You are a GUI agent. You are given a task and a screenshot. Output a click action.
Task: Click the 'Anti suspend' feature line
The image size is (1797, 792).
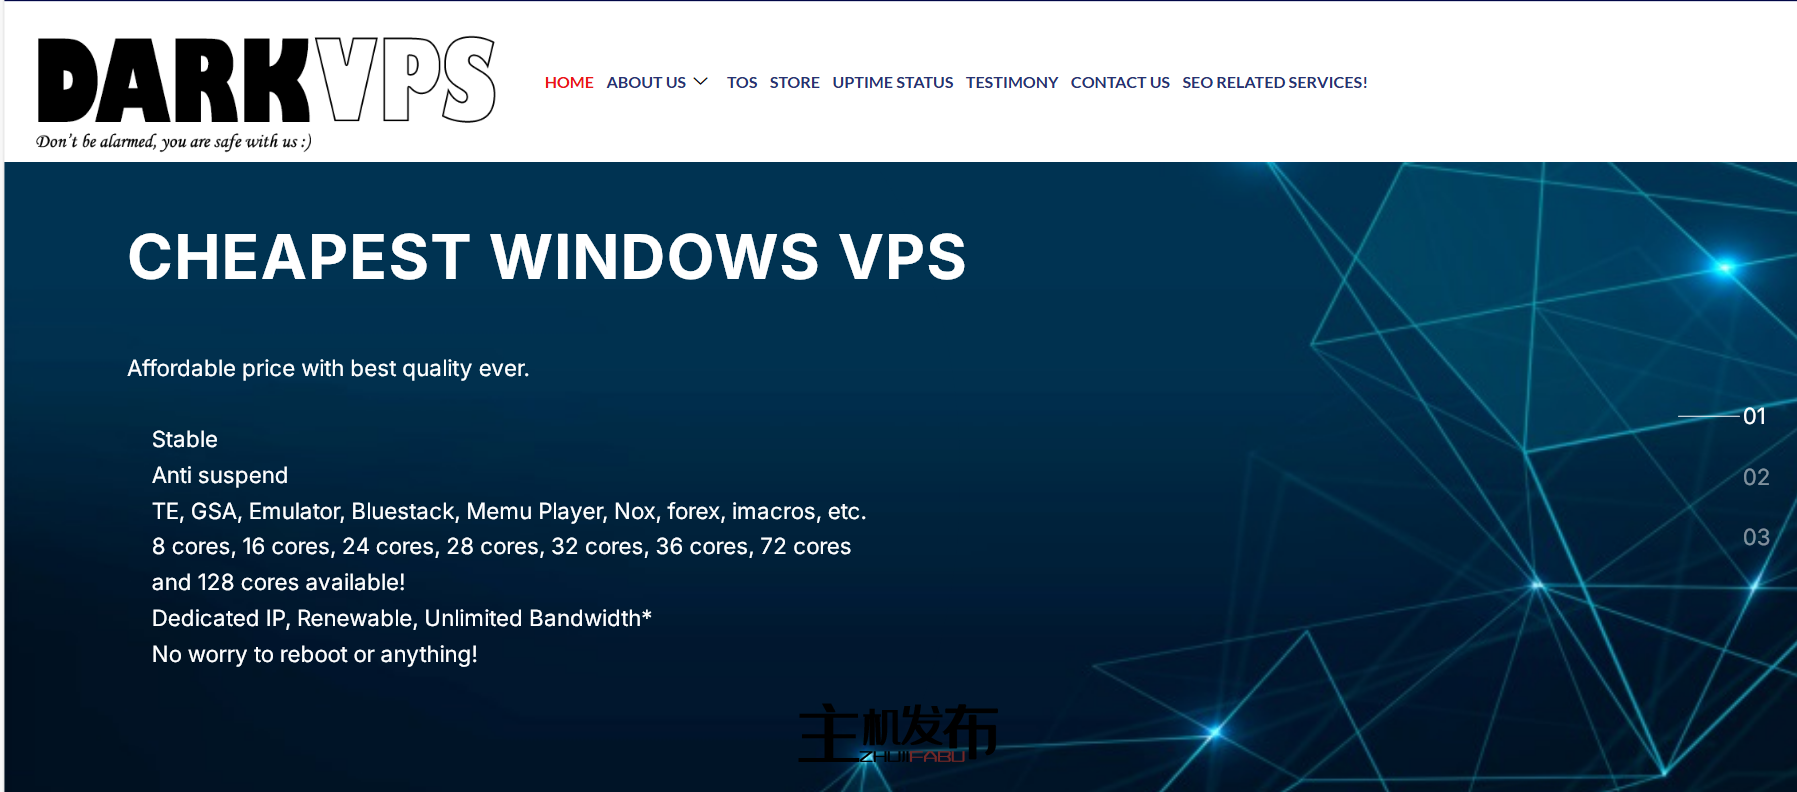tap(220, 475)
